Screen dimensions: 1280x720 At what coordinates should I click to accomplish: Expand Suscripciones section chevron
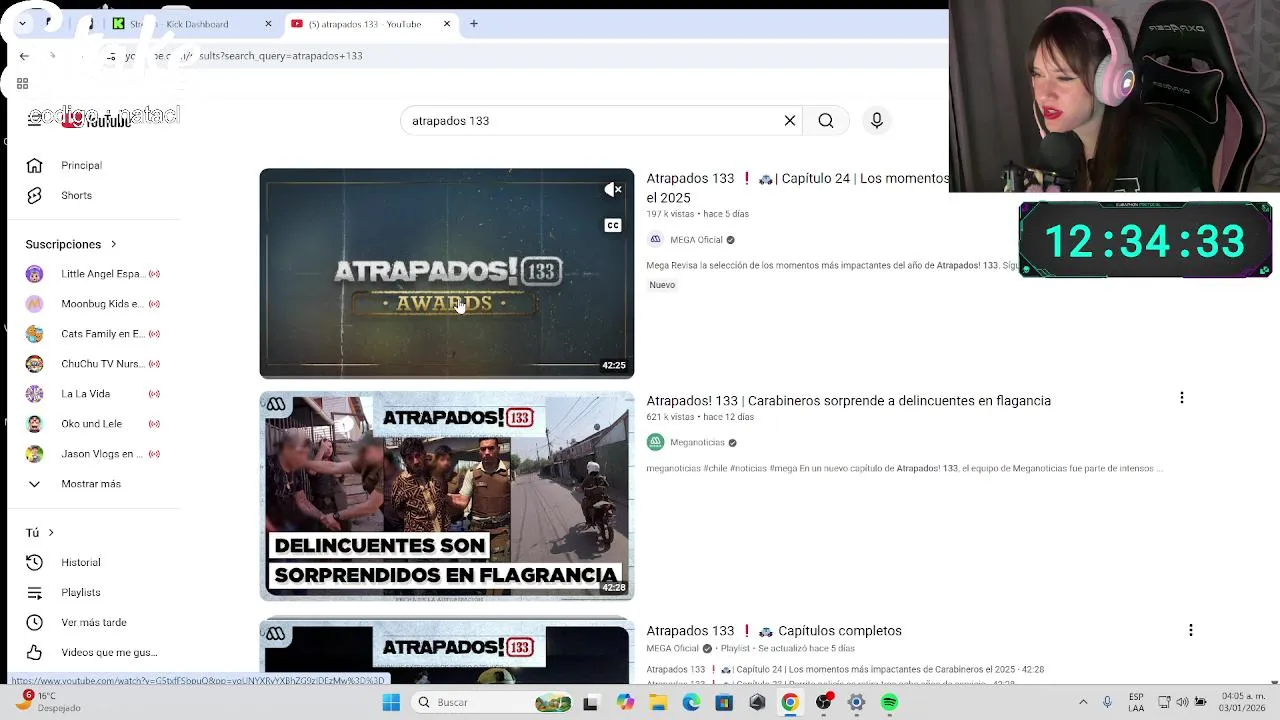coord(113,244)
